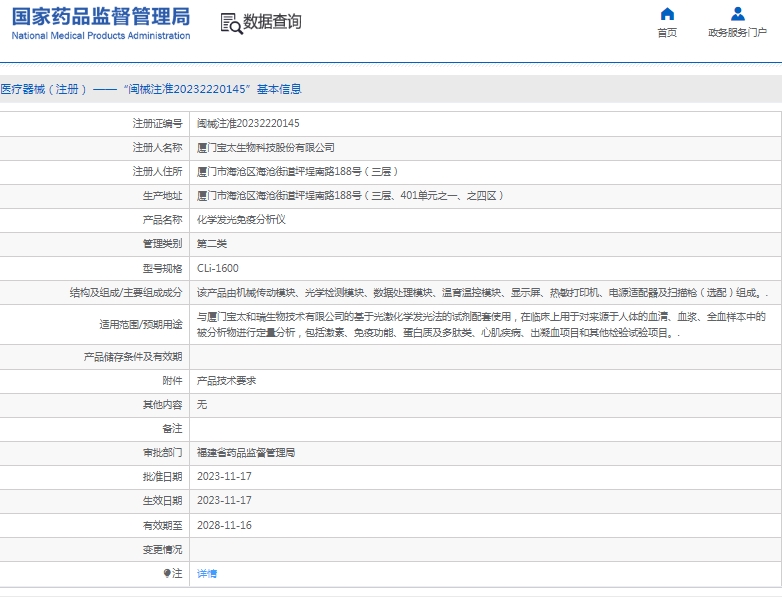Click the 生产地址 row label
Screen dimensions: 782x598
[x=163, y=196]
